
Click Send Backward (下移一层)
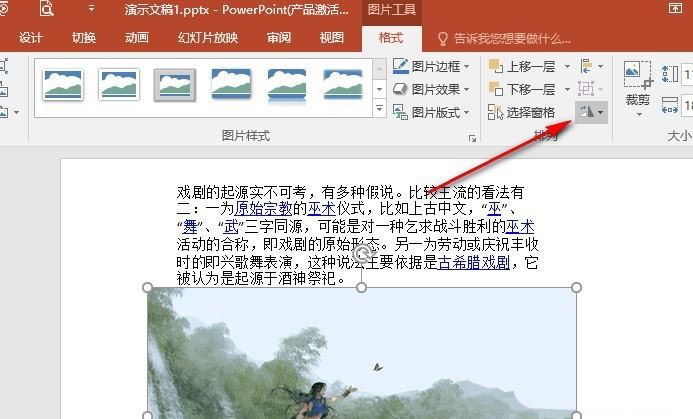523,89
